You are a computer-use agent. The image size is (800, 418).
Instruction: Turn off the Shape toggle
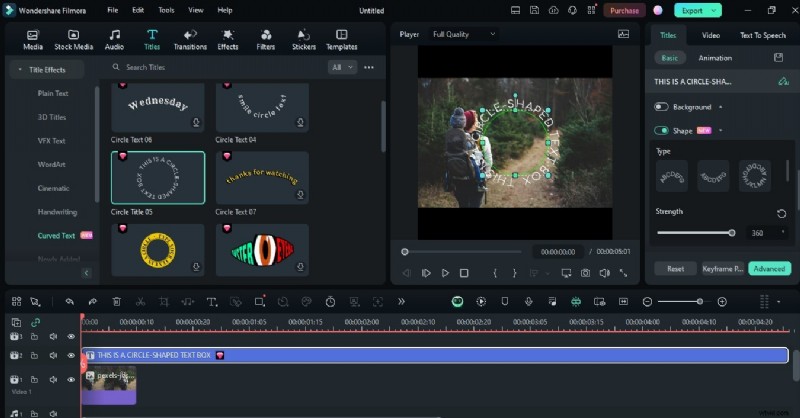click(x=661, y=130)
